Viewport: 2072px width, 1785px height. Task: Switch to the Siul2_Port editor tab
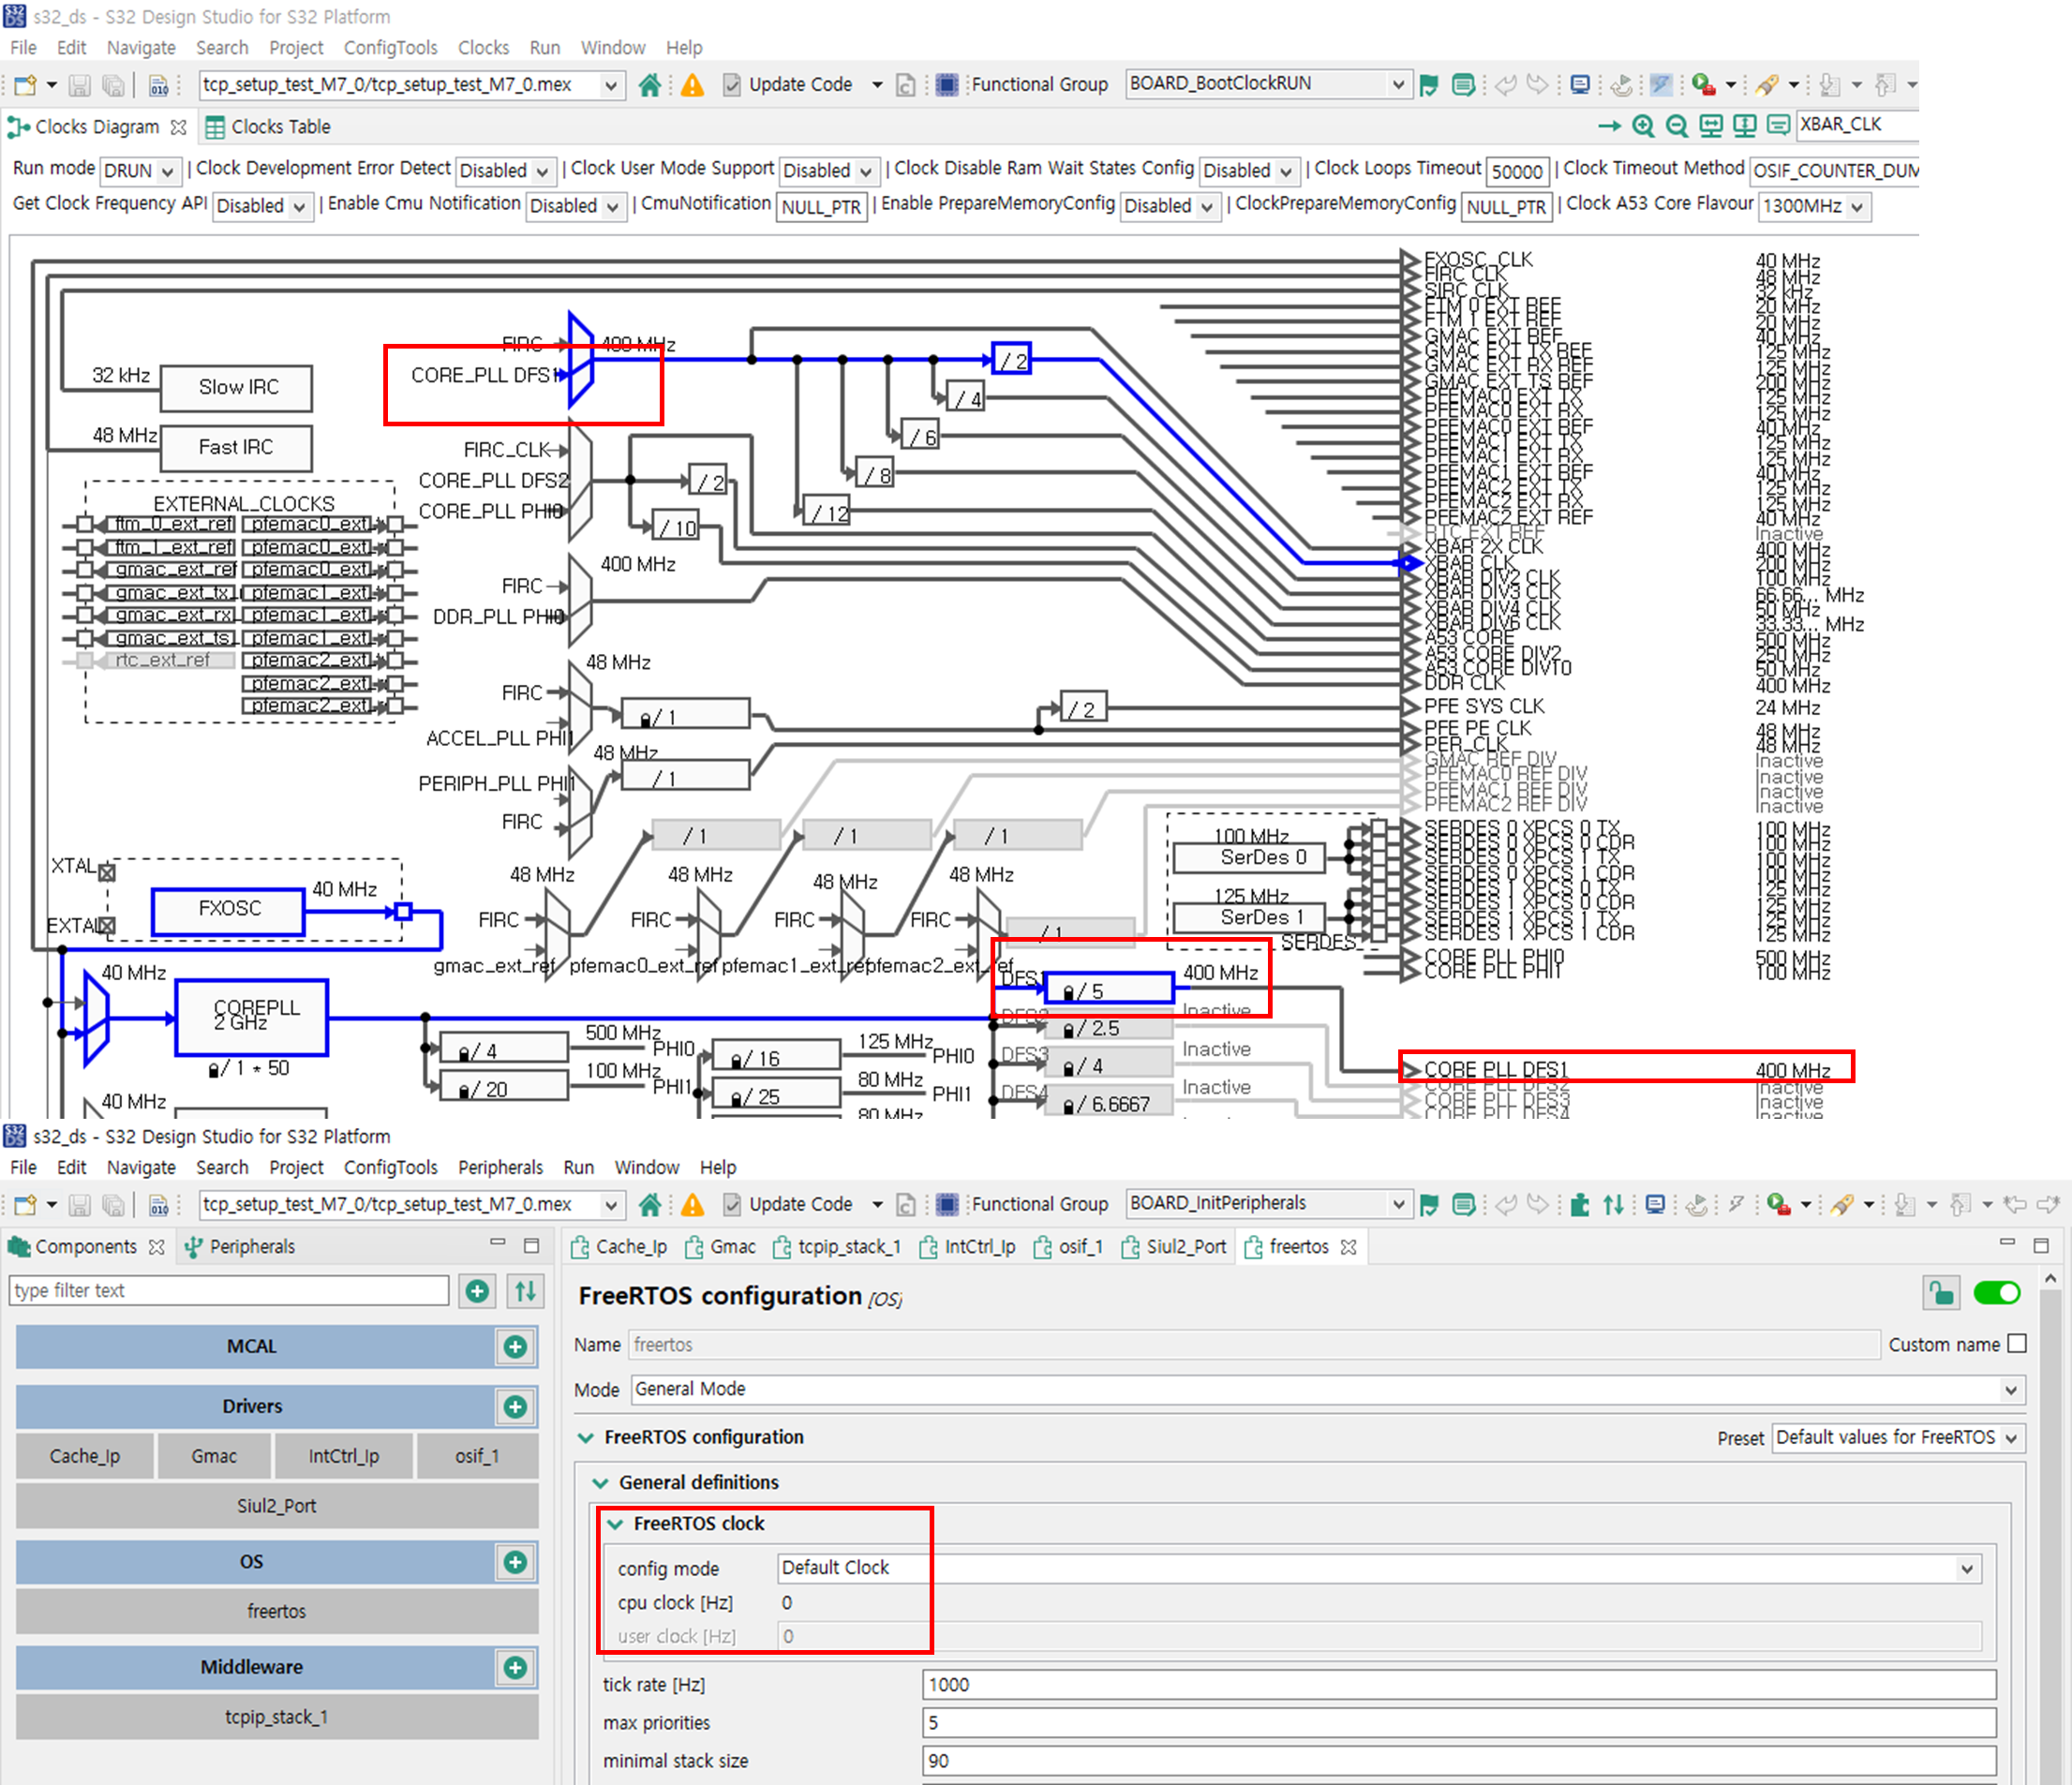(1174, 1246)
